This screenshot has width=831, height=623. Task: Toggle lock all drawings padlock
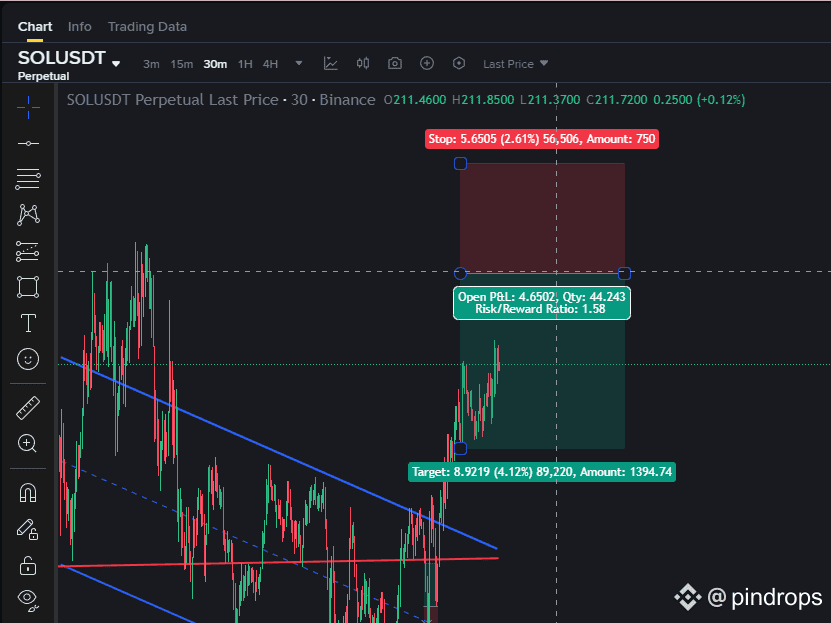click(28, 566)
